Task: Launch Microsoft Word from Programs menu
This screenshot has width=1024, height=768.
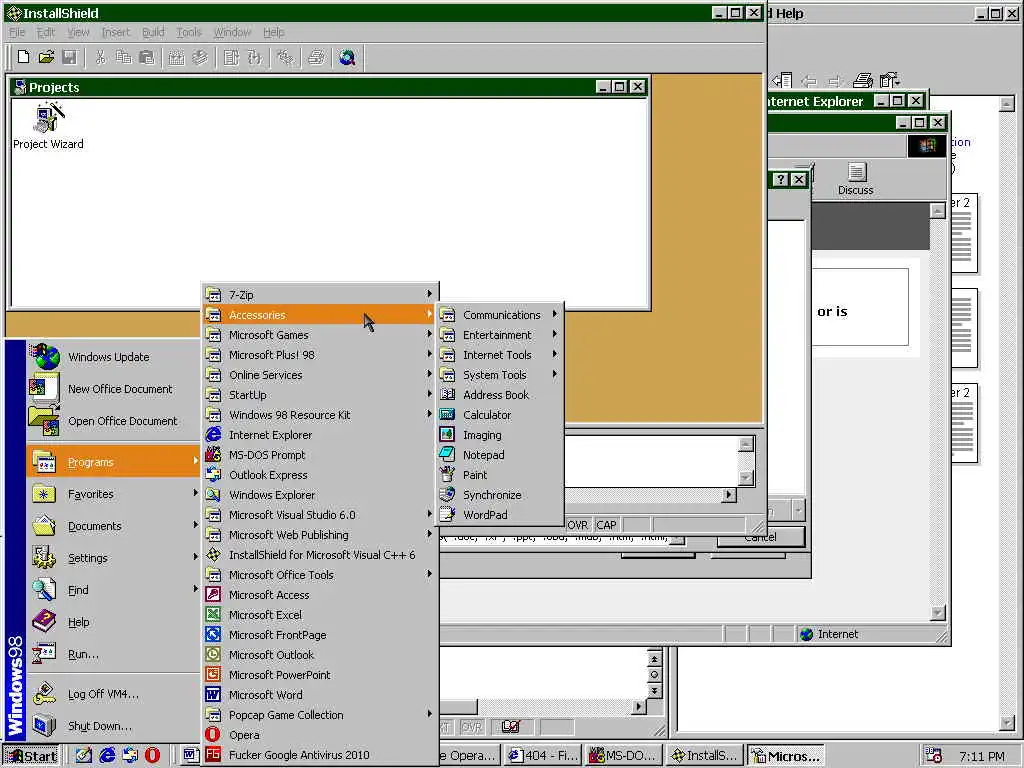Action: coord(319,695)
